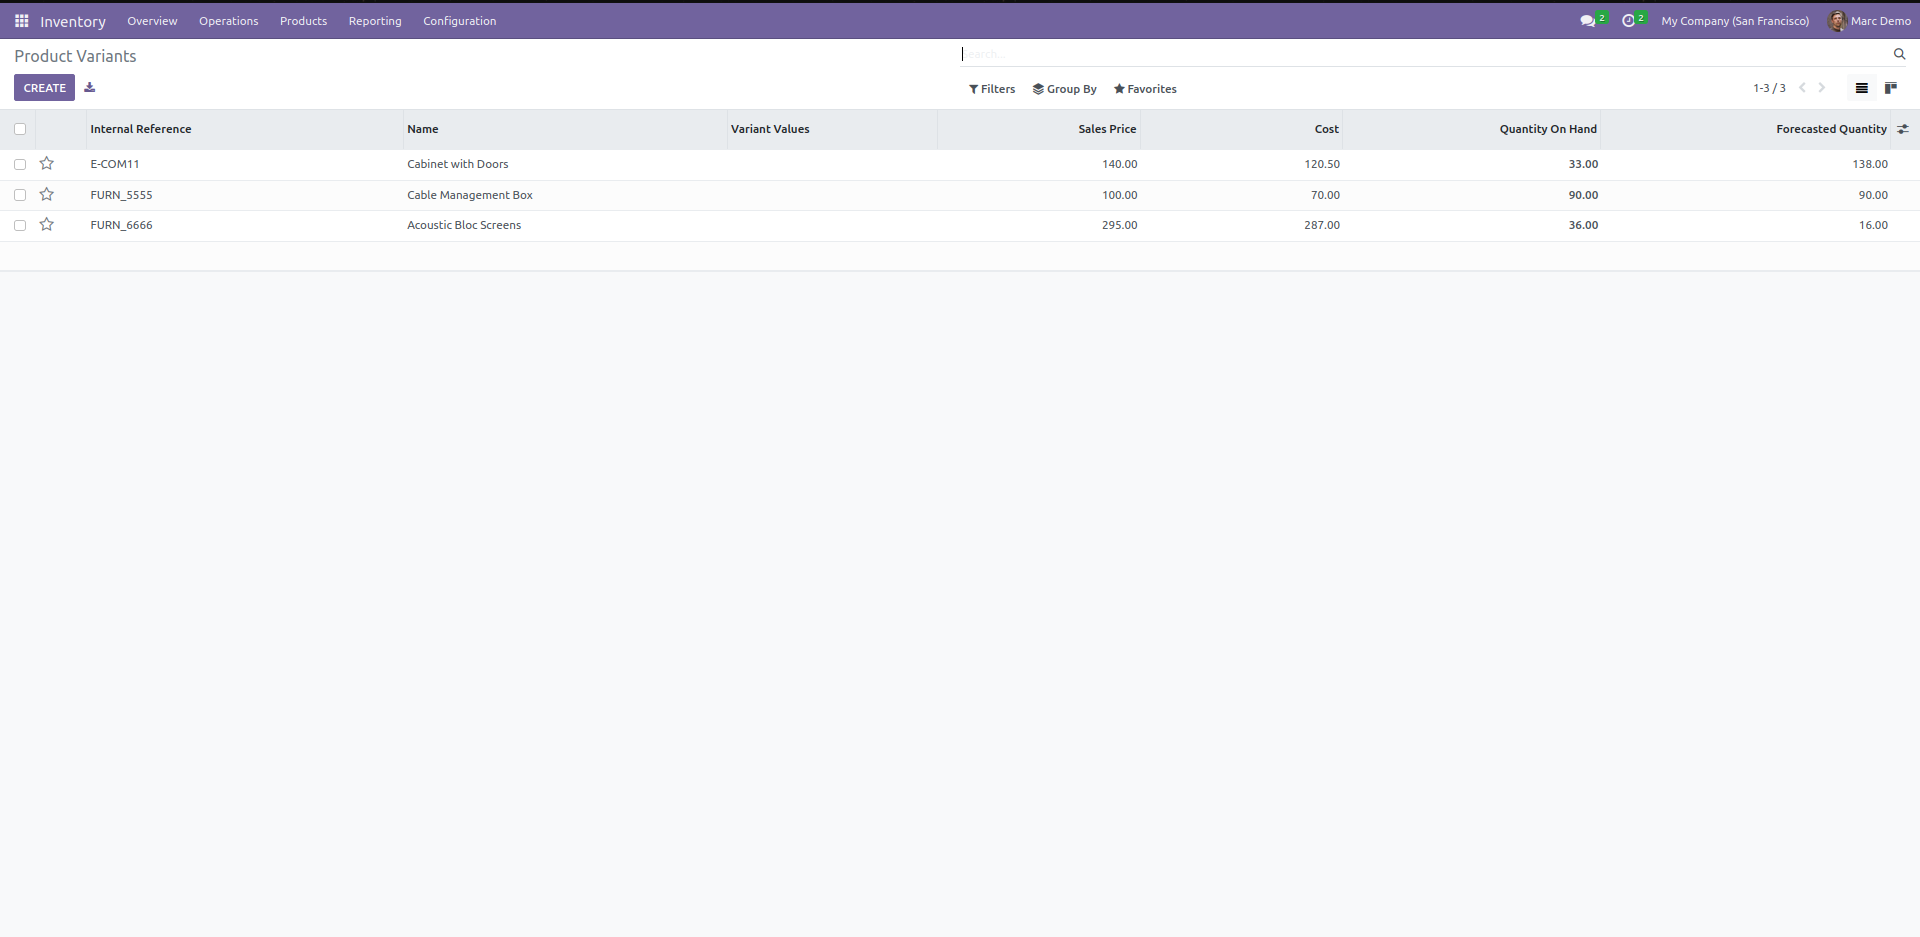Select the FURN_5555 row checkbox
This screenshot has width=1920, height=937.
[x=20, y=195]
